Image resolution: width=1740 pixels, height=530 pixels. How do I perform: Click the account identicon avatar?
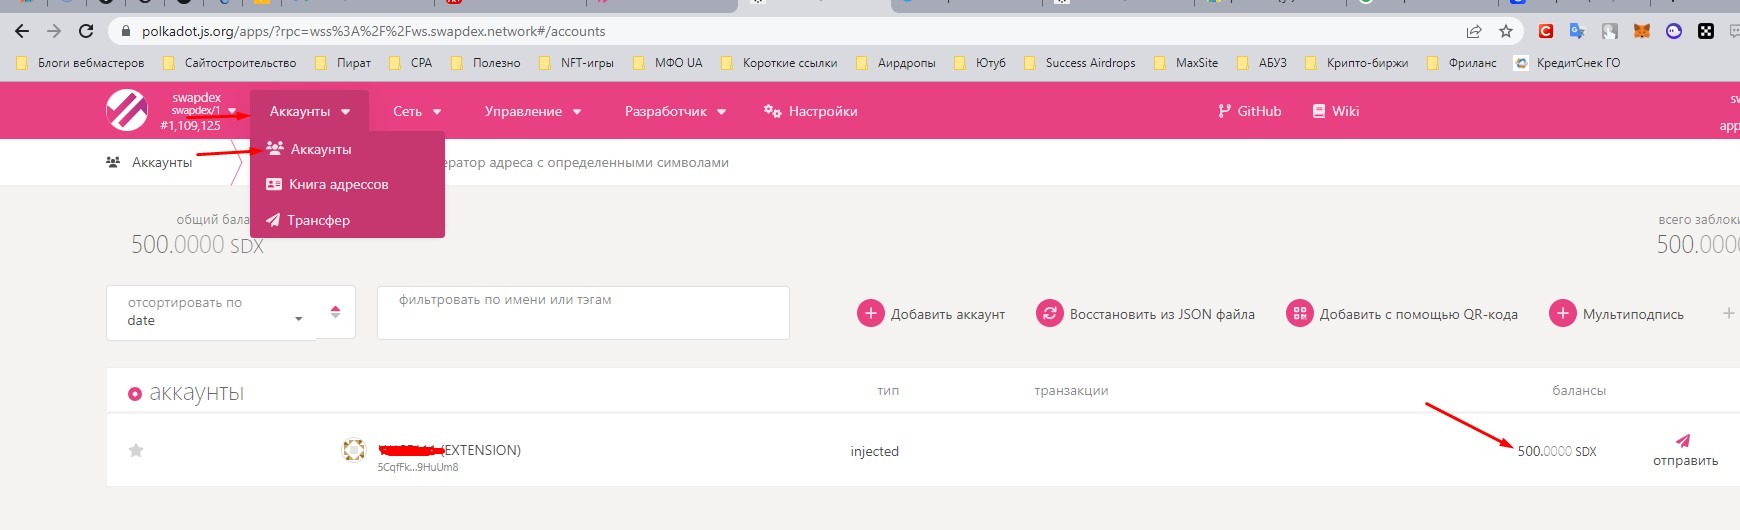[354, 450]
